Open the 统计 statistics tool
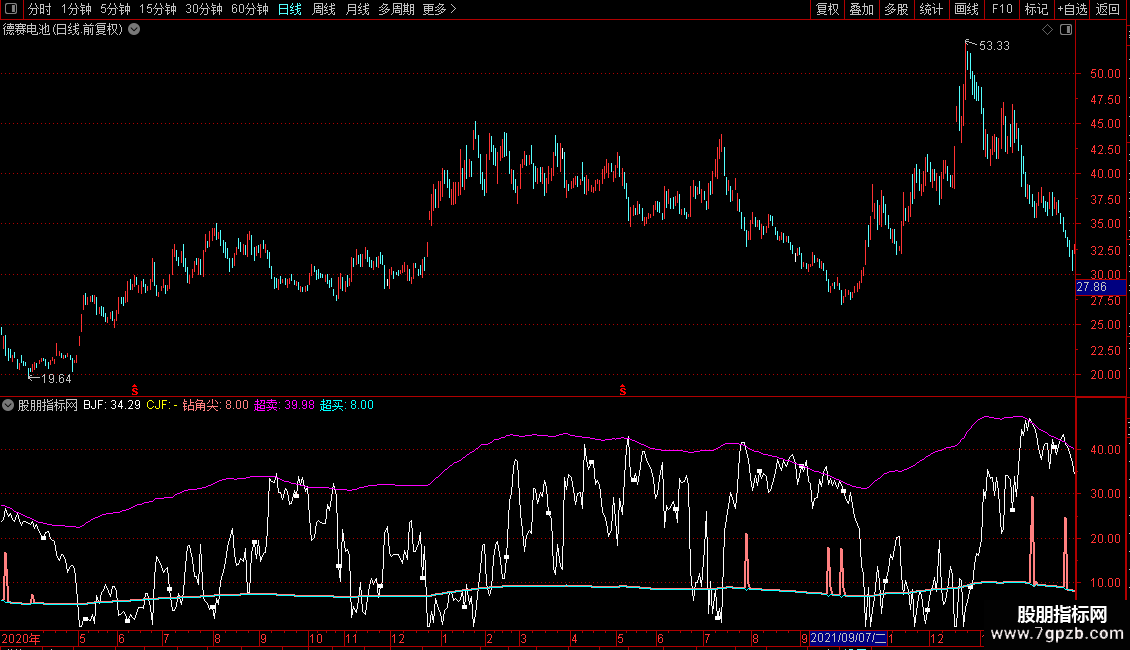Screen dimensions: 1130x650 pyautogui.click(x=930, y=9)
